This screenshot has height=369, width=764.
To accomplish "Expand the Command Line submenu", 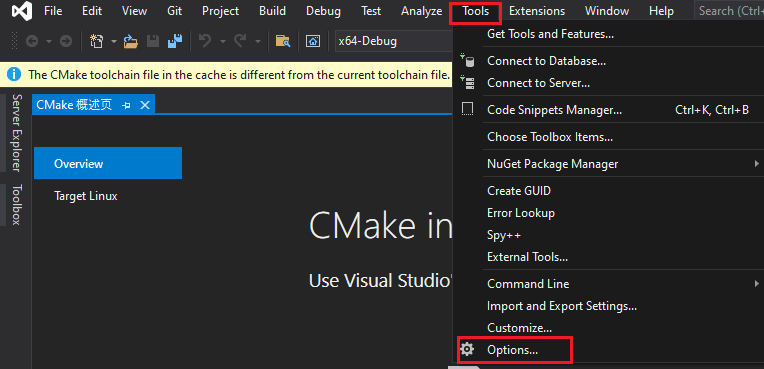I will 609,284.
